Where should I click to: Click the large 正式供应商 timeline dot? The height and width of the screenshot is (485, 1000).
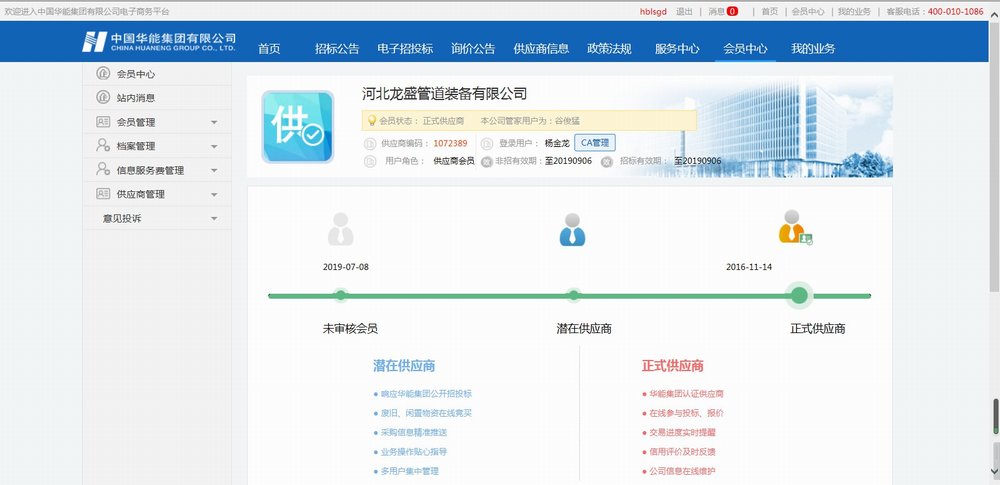pos(799,295)
